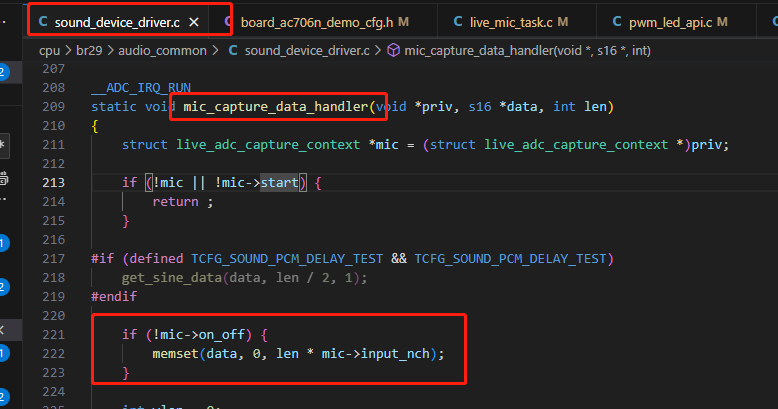Select the audio_common breadcrumb segment

pos(162,51)
